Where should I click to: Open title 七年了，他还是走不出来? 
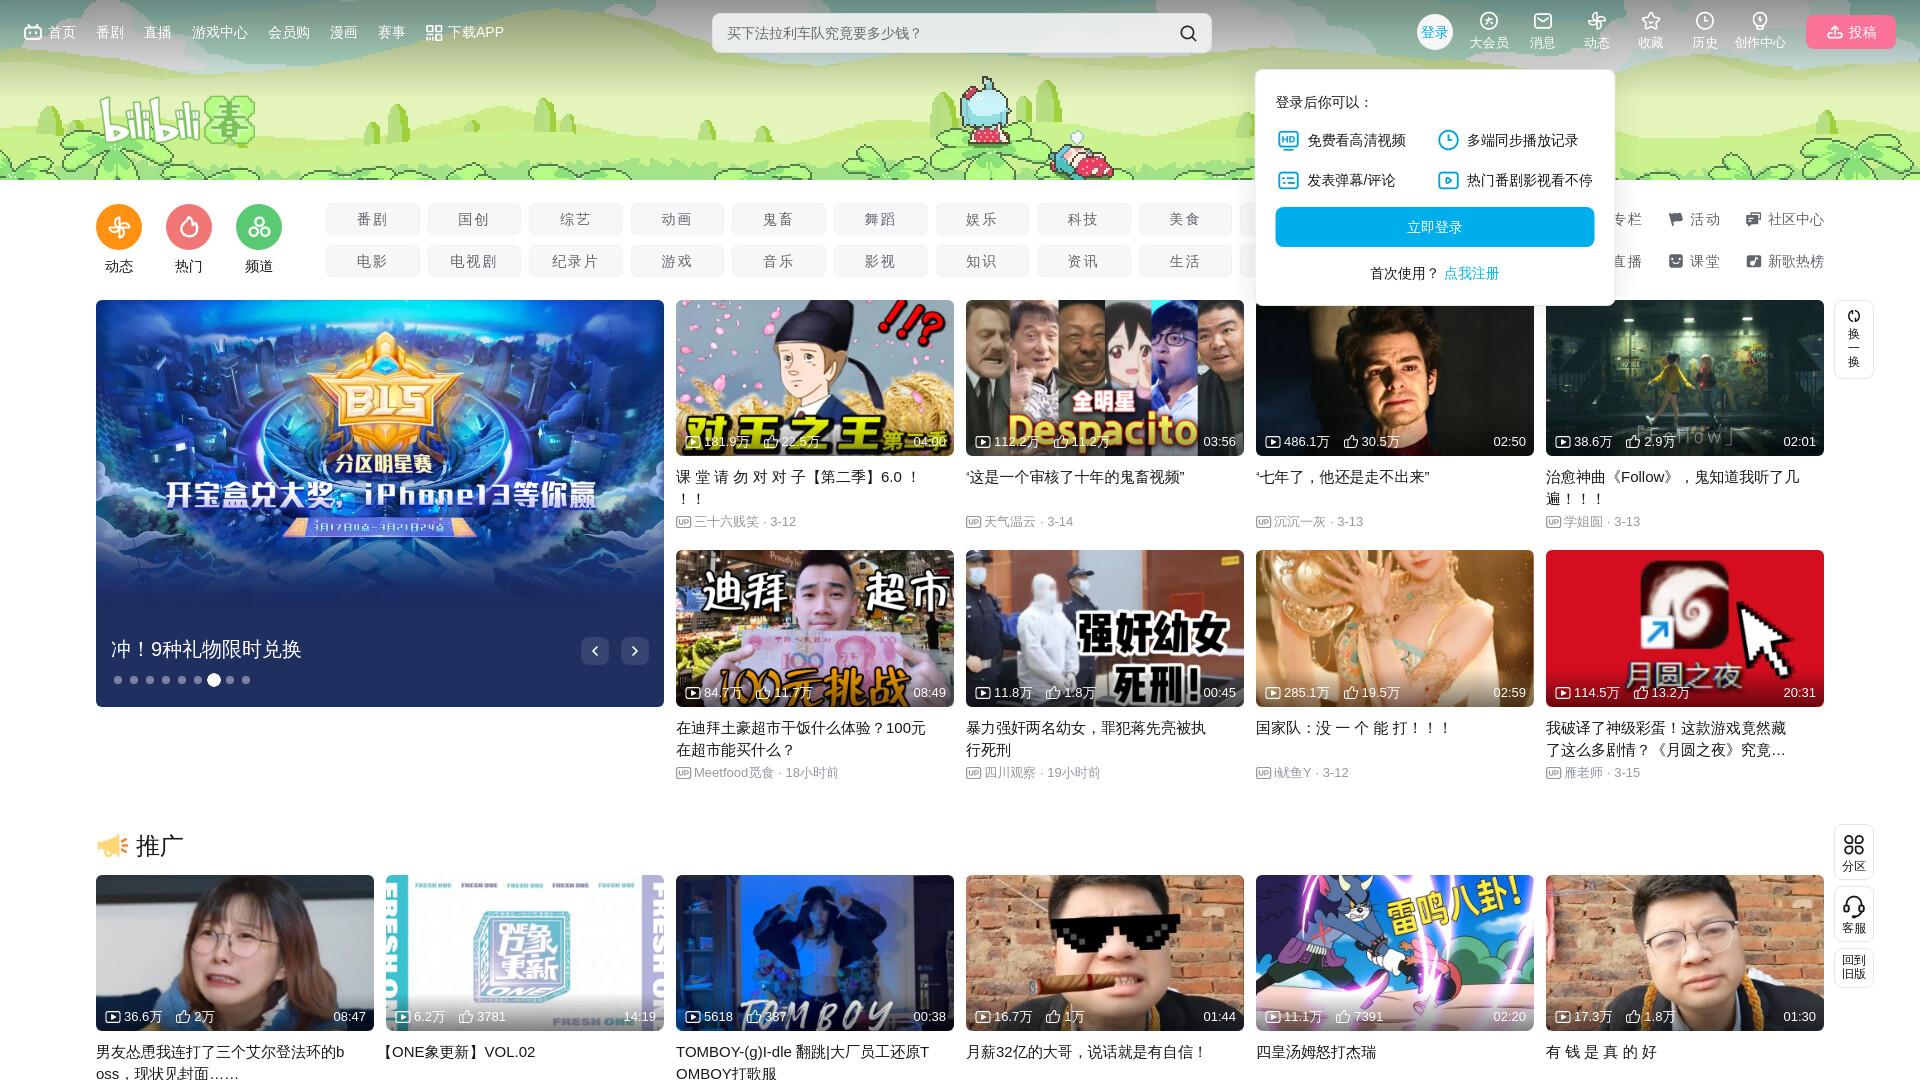click(1343, 477)
